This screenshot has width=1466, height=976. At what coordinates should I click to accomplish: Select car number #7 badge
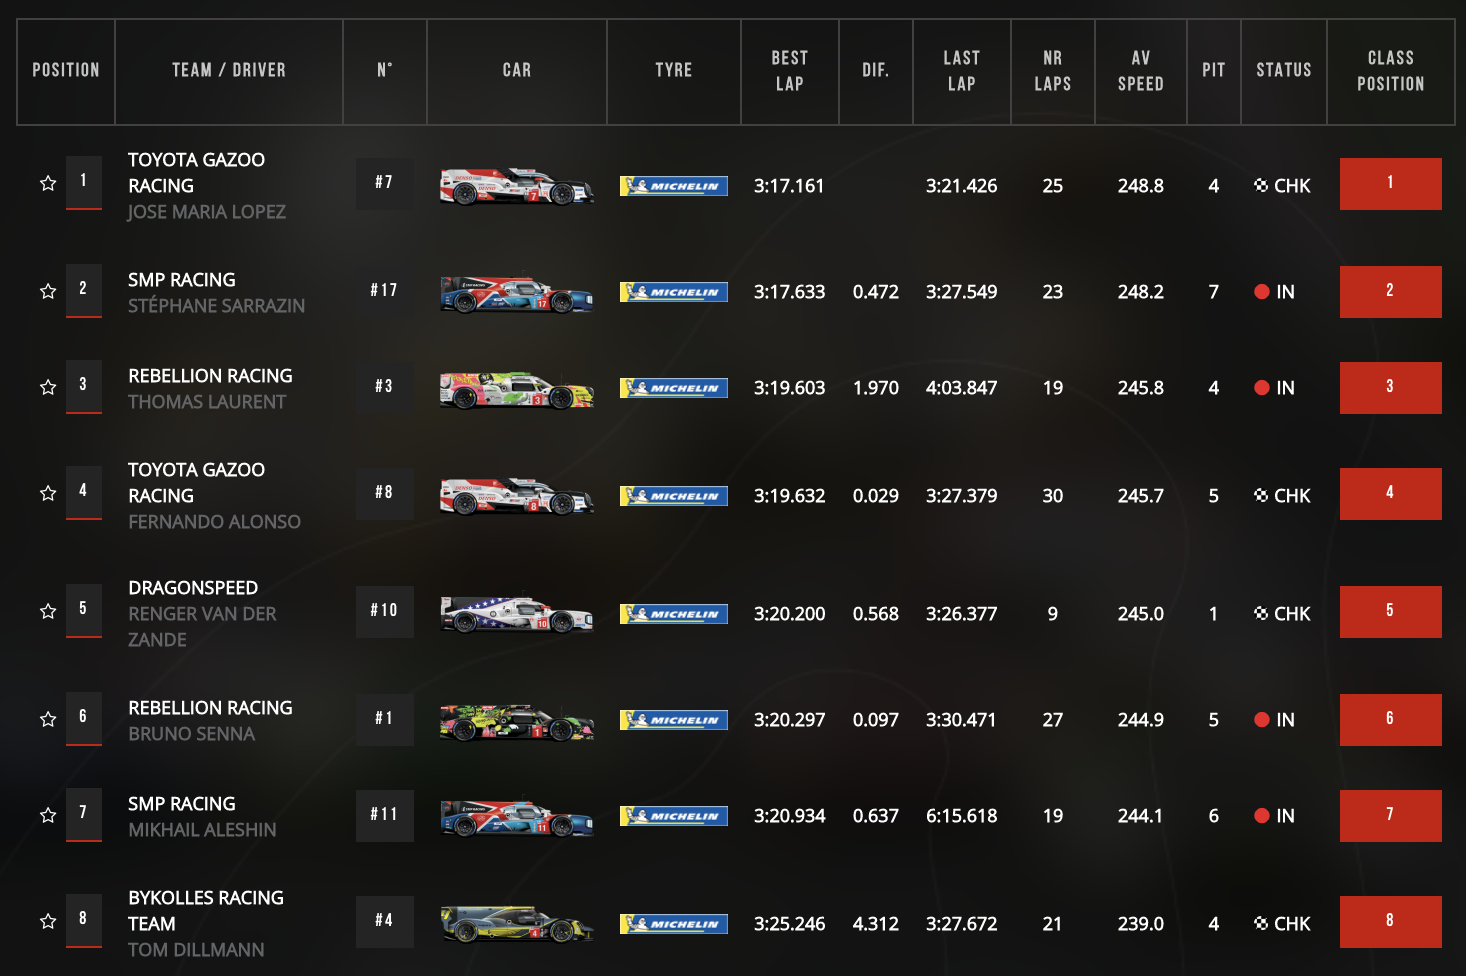pyautogui.click(x=385, y=184)
